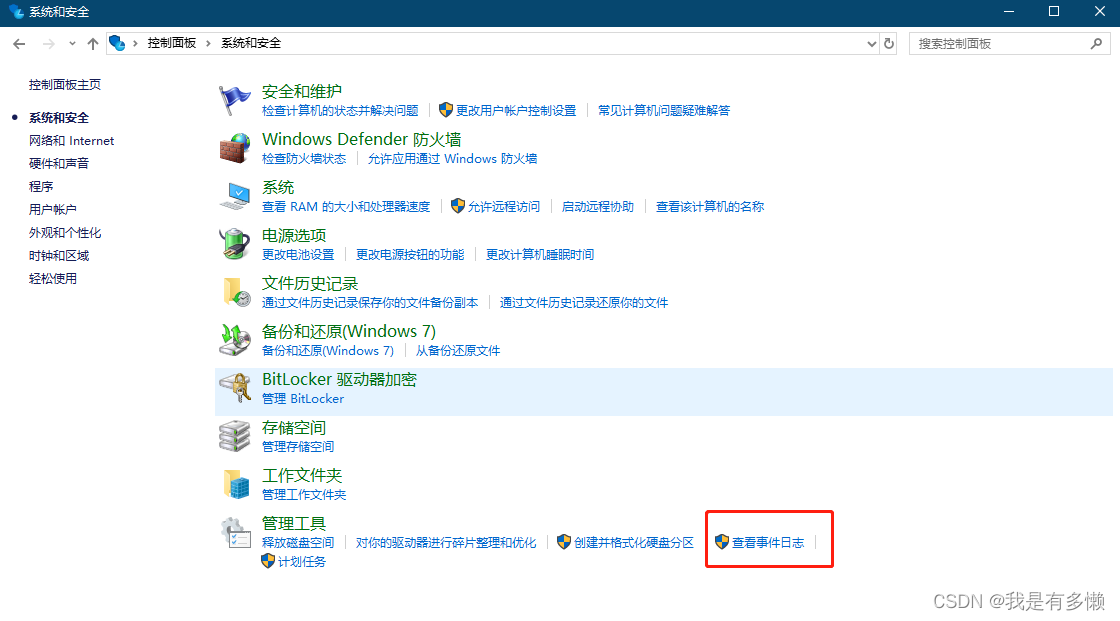
Task: Click 查看该计算机的名称 link
Action: (x=710, y=207)
